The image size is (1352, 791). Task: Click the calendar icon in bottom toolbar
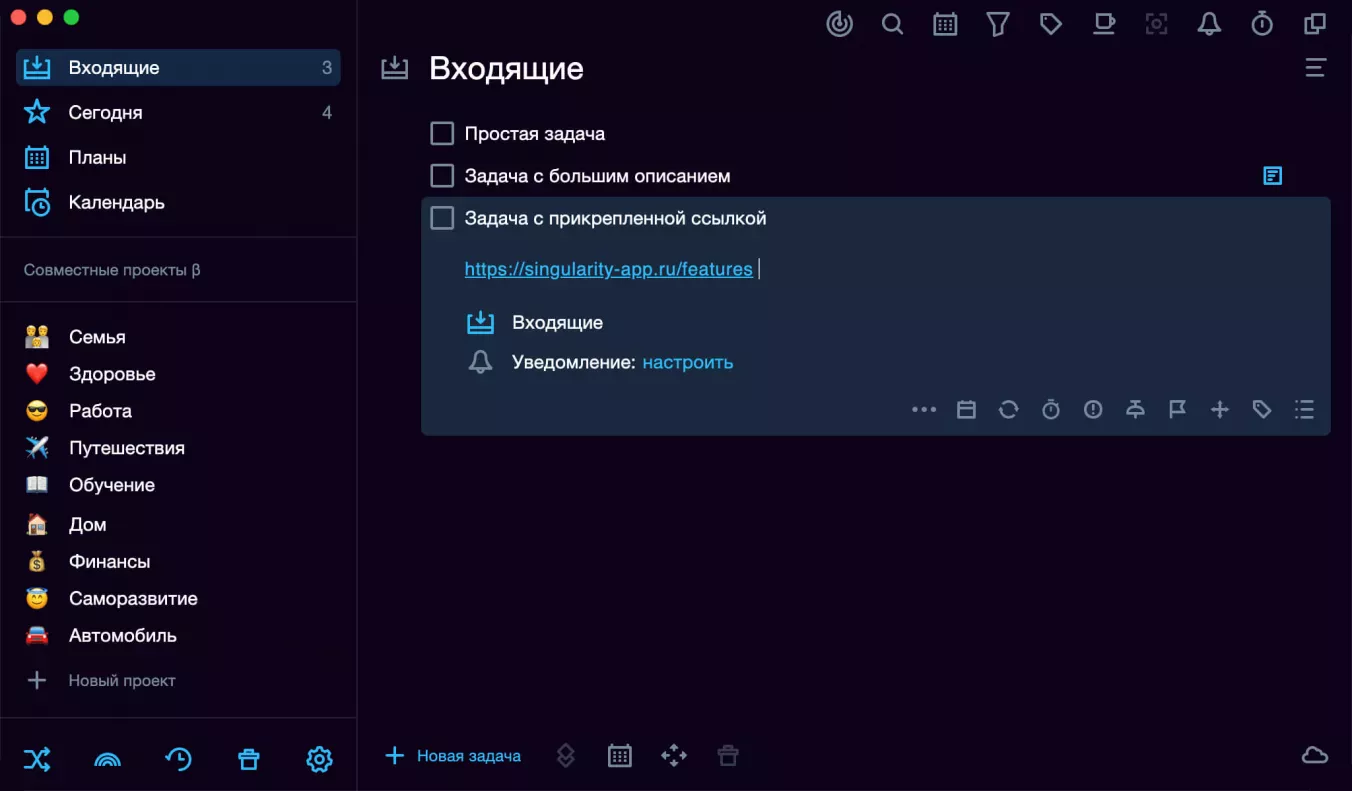[x=620, y=756]
